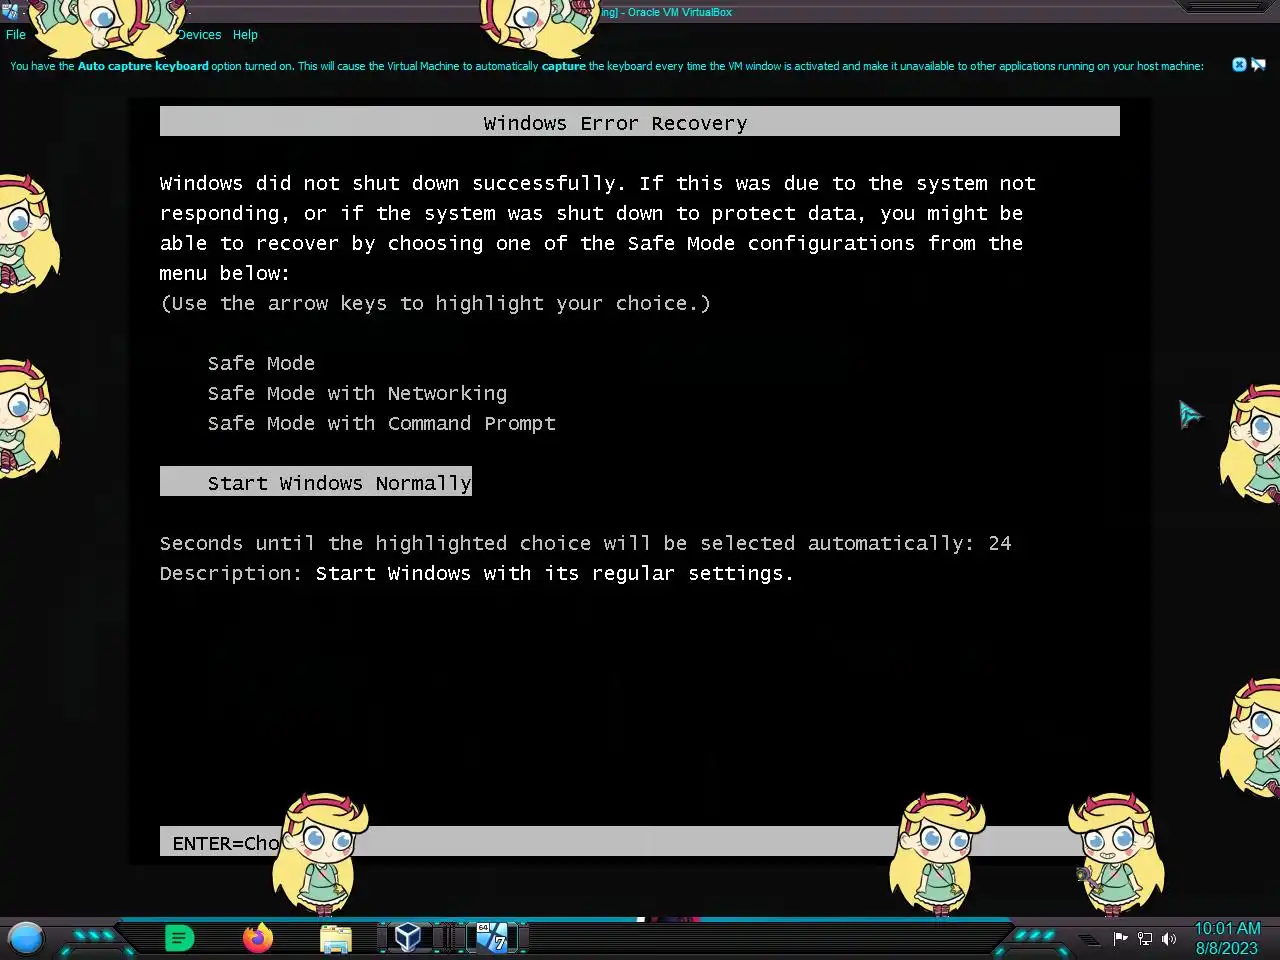Launch Firefox from the taskbar
Screen dimensions: 1280x960
(x=258, y=938)
